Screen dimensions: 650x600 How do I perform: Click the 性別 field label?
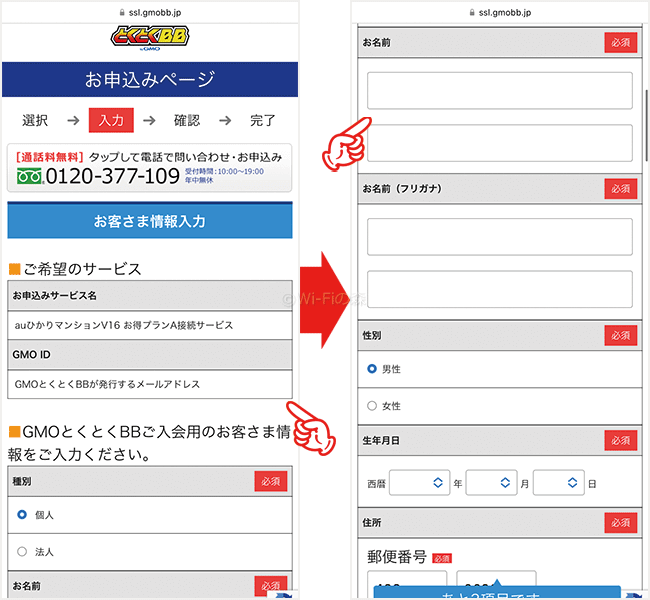[x=372, y=335]
